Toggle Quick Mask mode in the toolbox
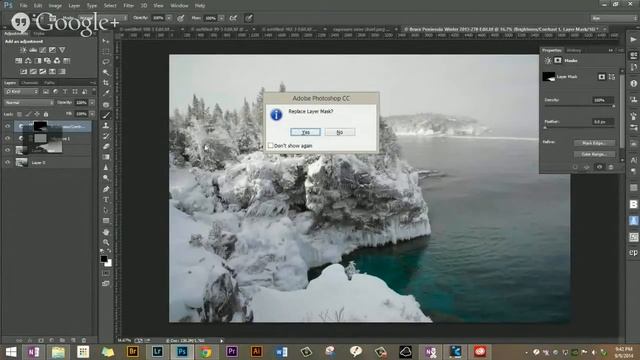 [106, 273]
